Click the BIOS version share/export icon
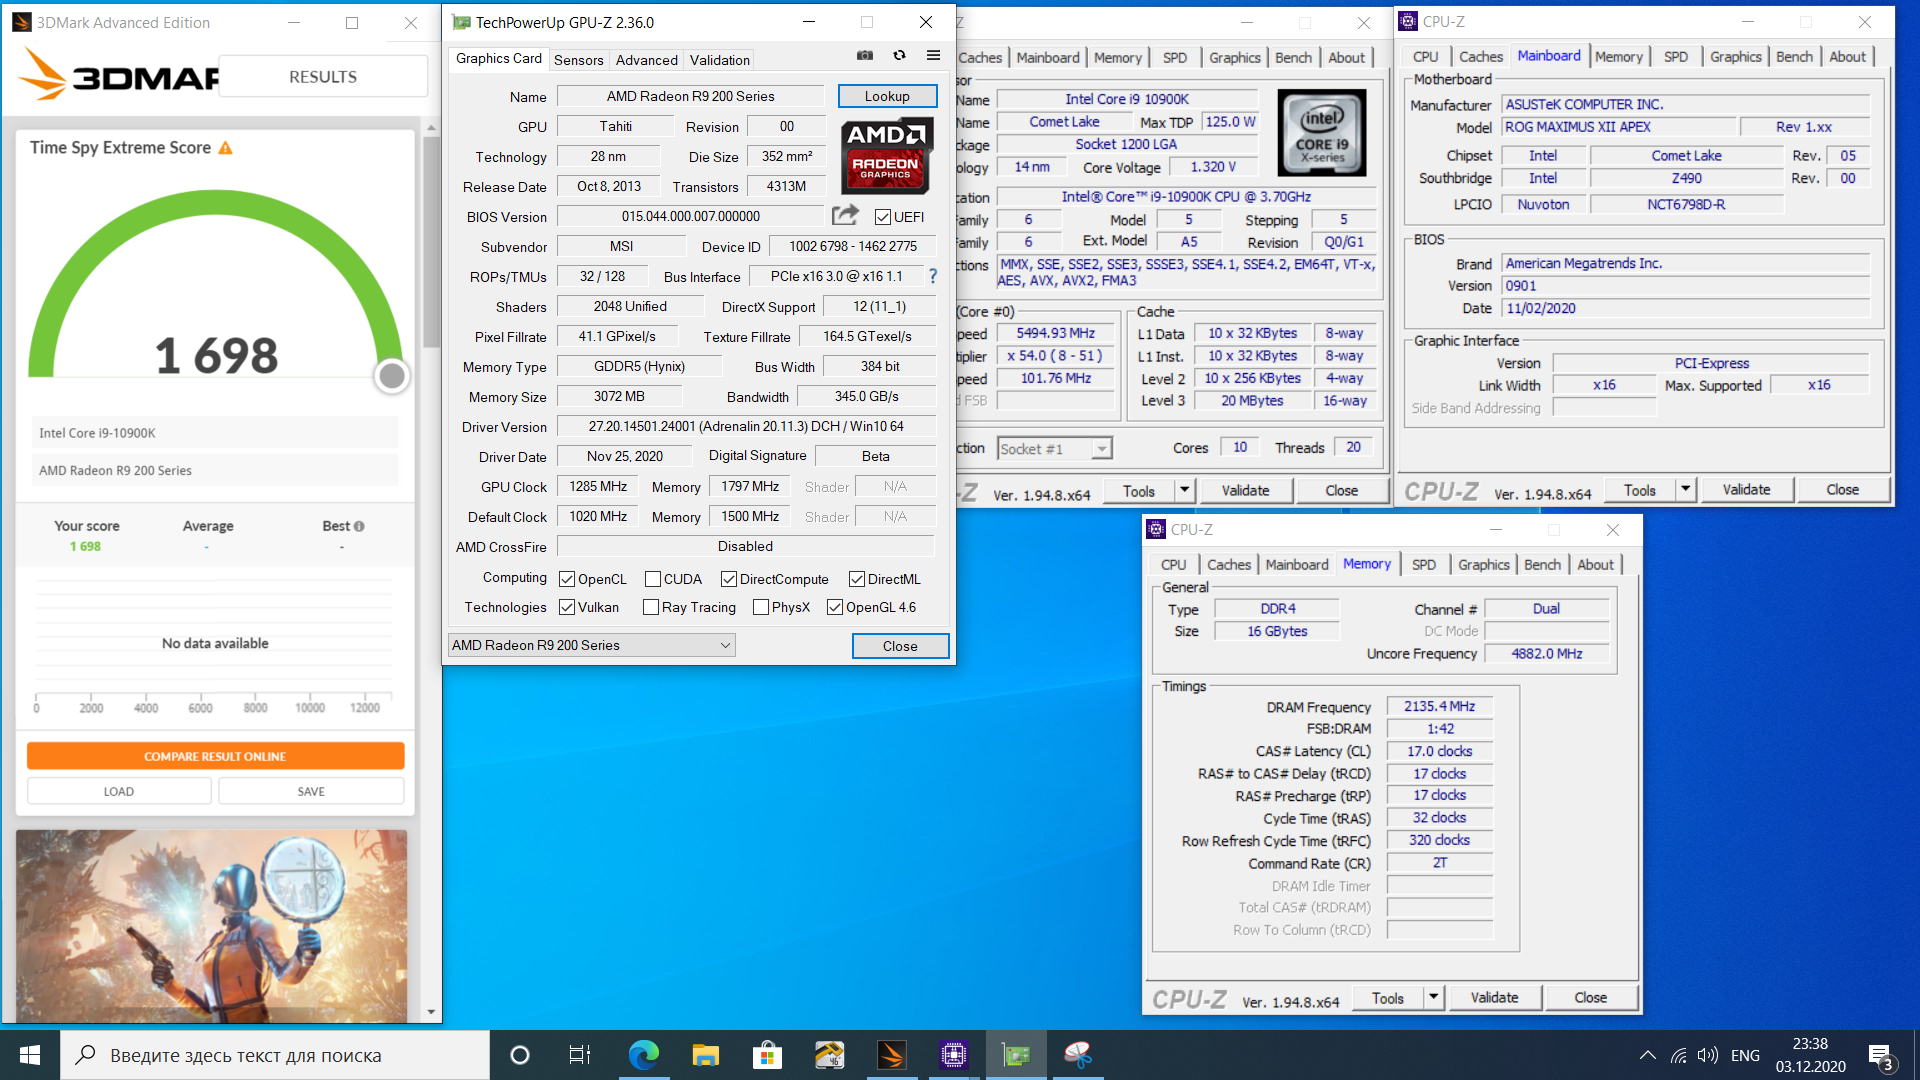The image size is (1920, 1080). click(x=845, y=215)
